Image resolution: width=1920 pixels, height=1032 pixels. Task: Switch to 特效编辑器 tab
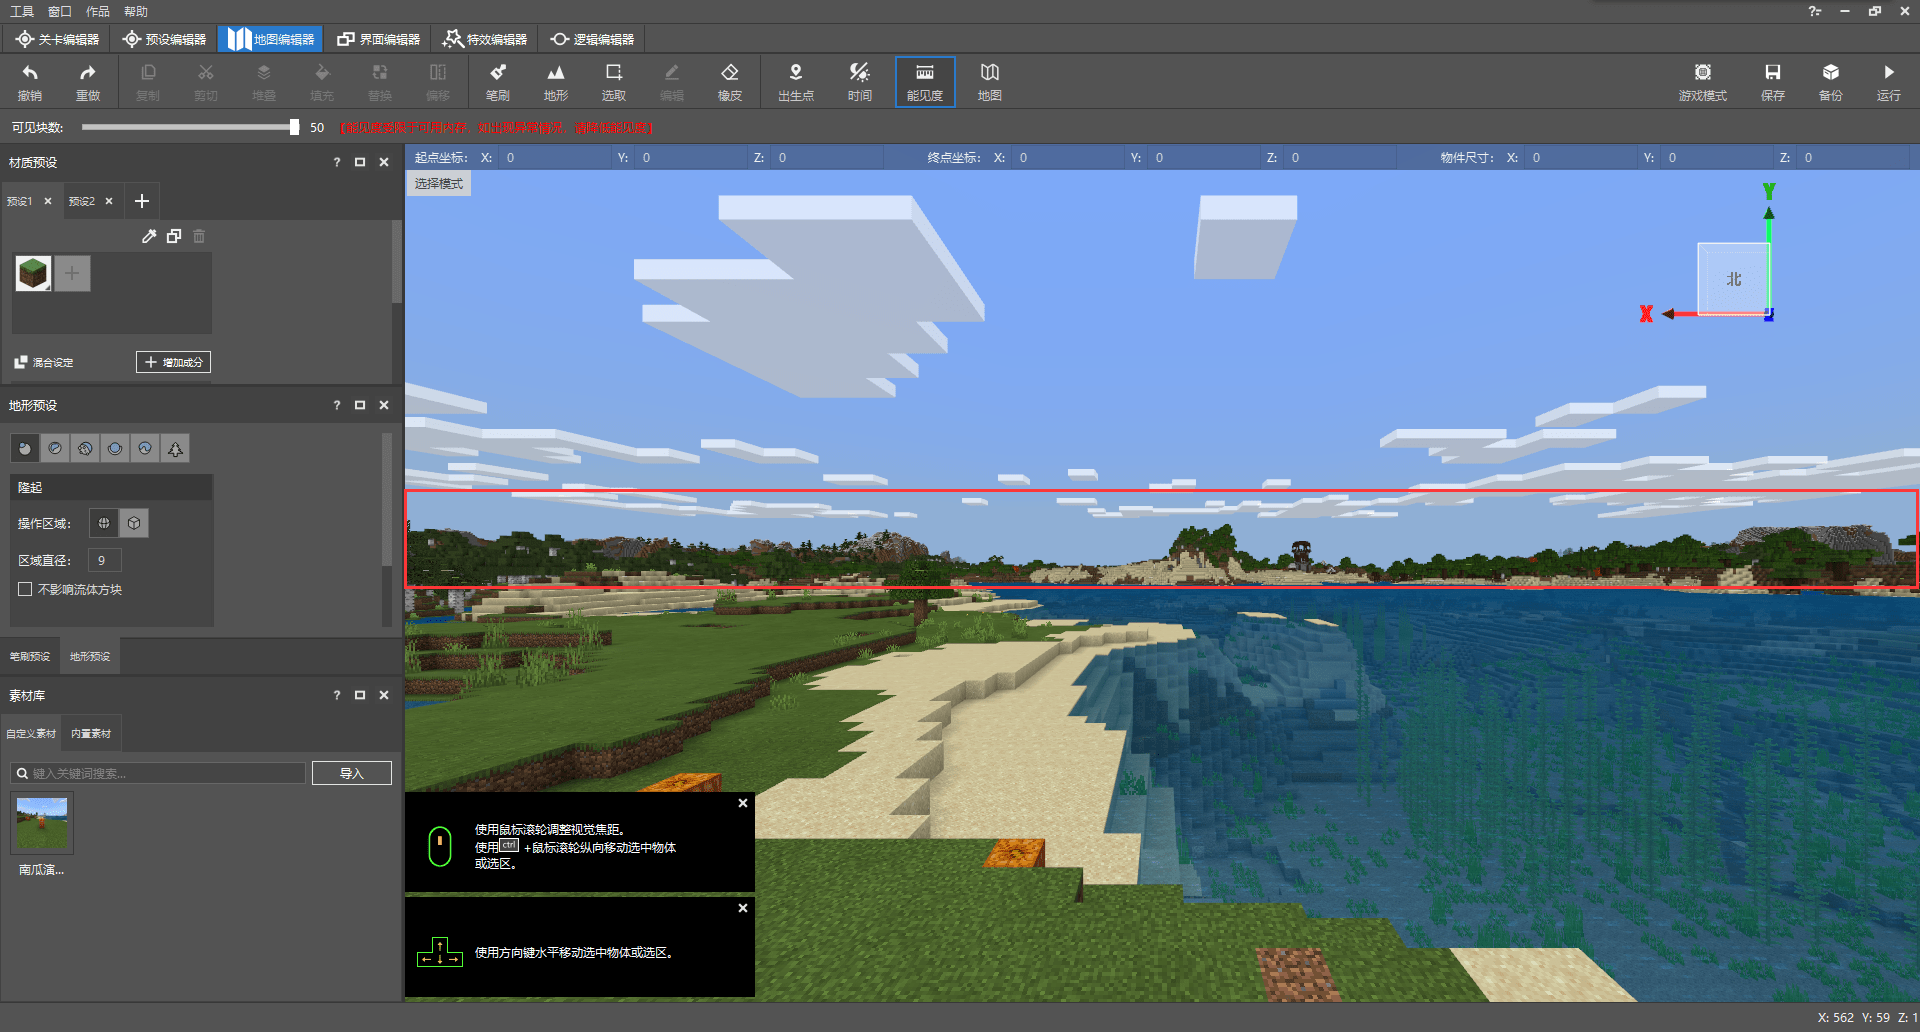[485, 39]
